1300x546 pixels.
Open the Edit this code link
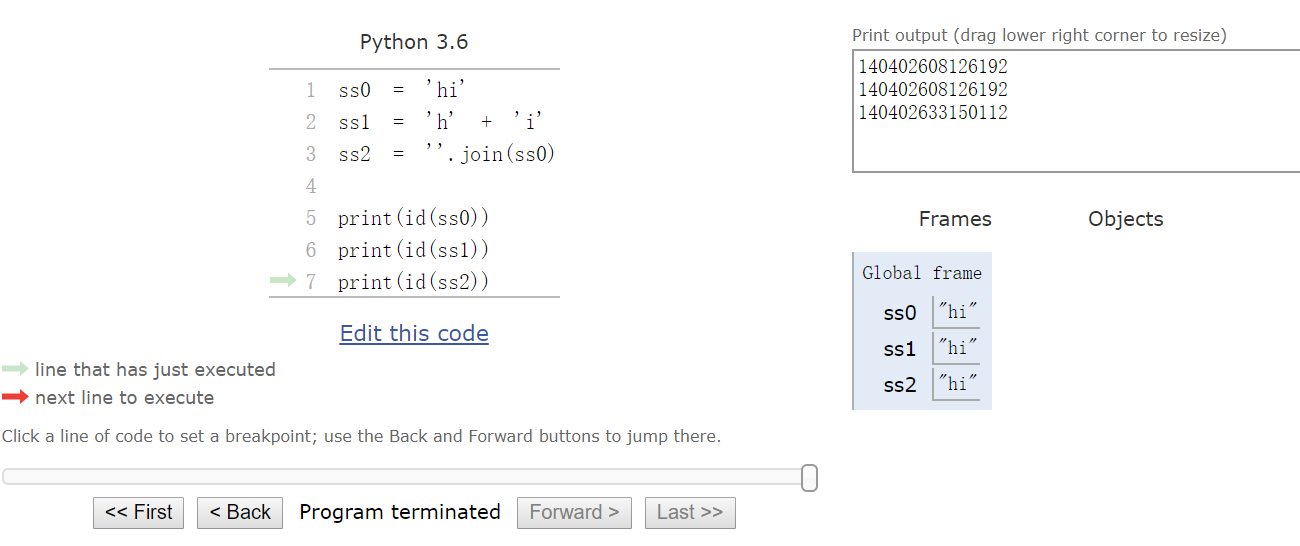(414, 334)
